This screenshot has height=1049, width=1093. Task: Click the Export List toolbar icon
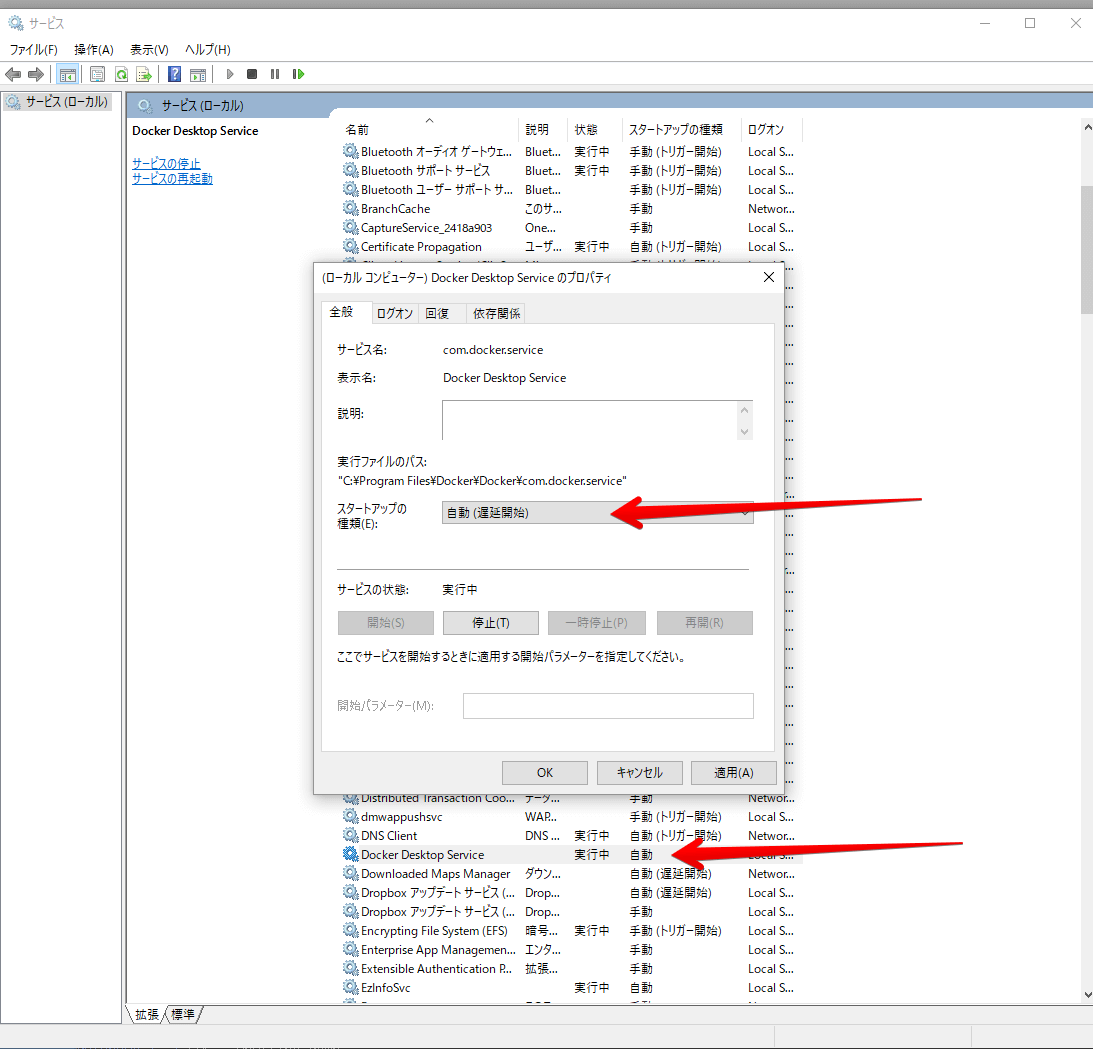coord(144,74)
